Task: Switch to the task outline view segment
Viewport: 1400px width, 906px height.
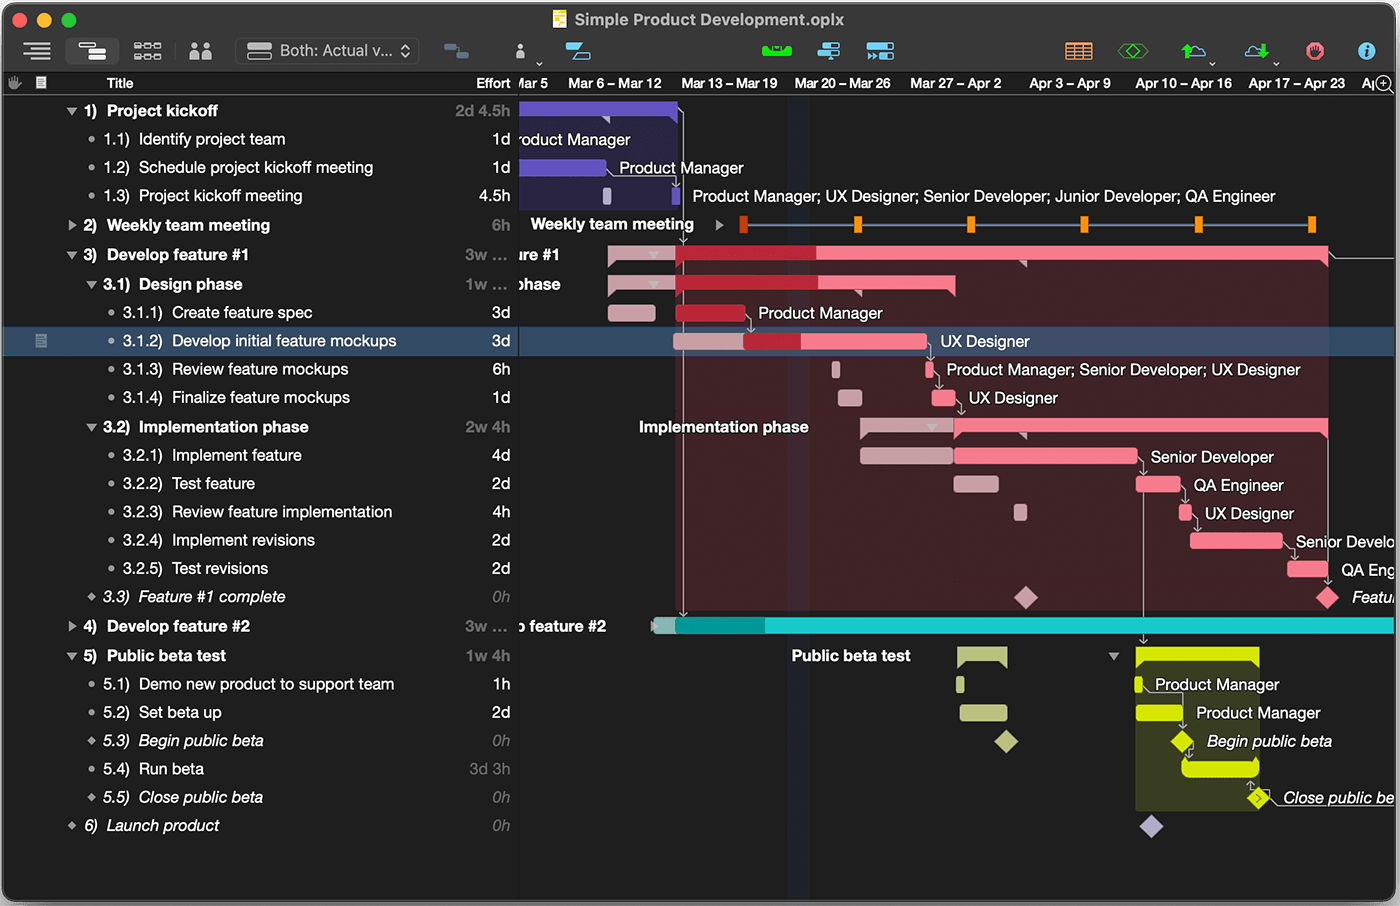Action: pos(37,50)
